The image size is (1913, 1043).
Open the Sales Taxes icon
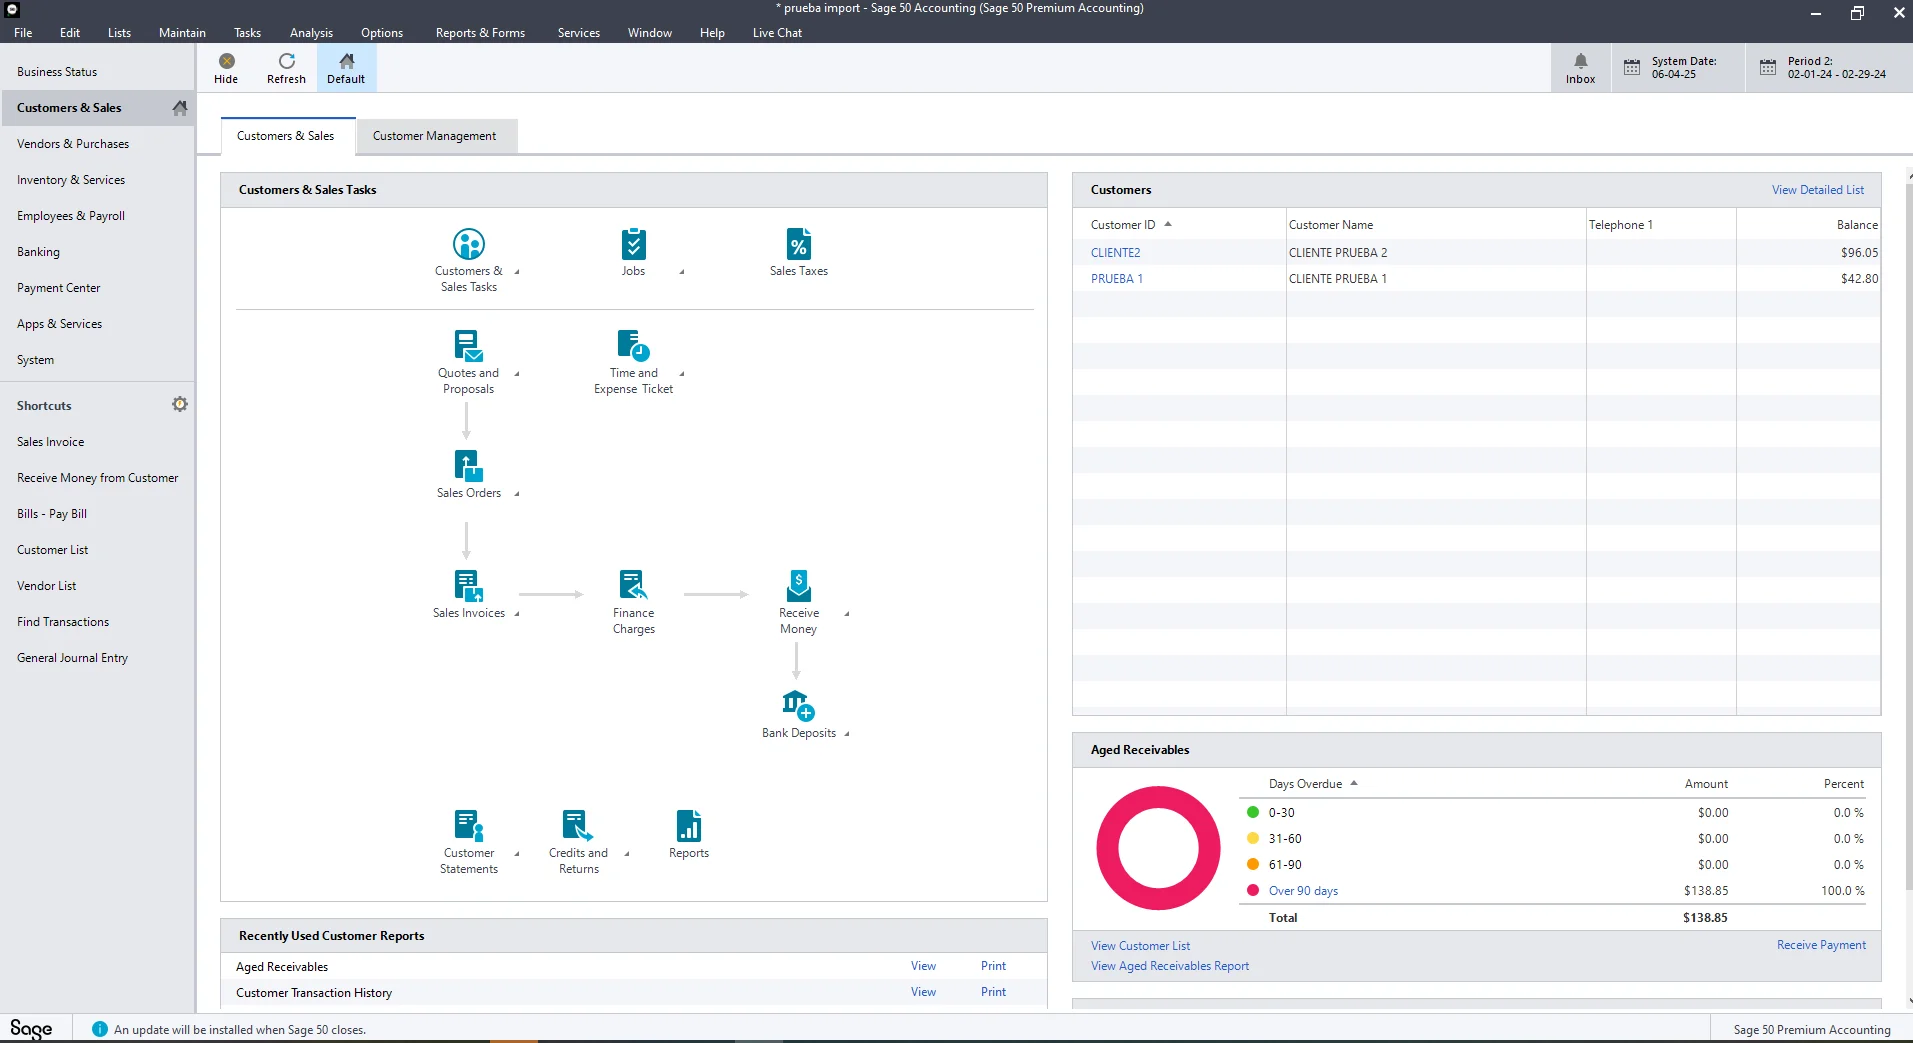[x=798, y=244]
